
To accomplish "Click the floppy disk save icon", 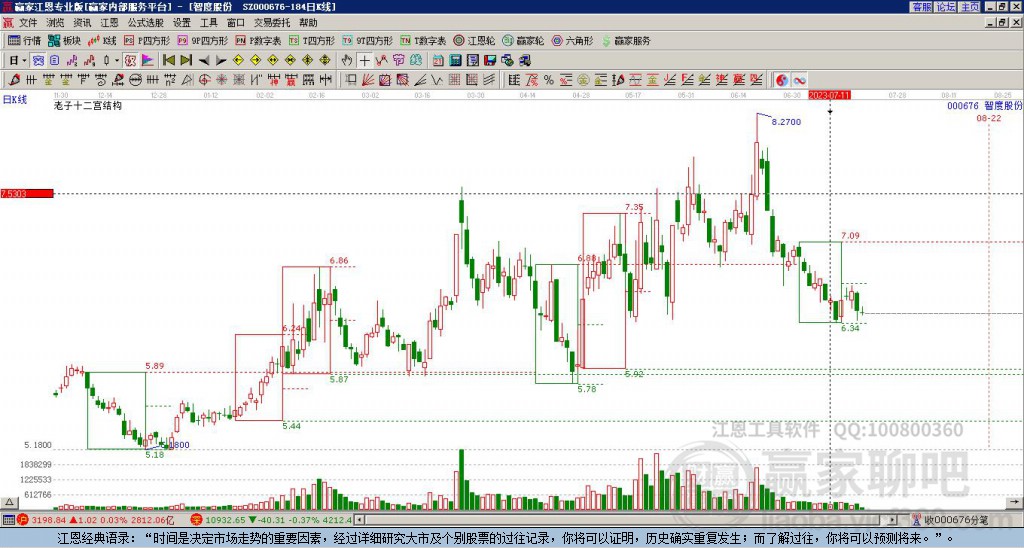I will [x=490, y=61].
